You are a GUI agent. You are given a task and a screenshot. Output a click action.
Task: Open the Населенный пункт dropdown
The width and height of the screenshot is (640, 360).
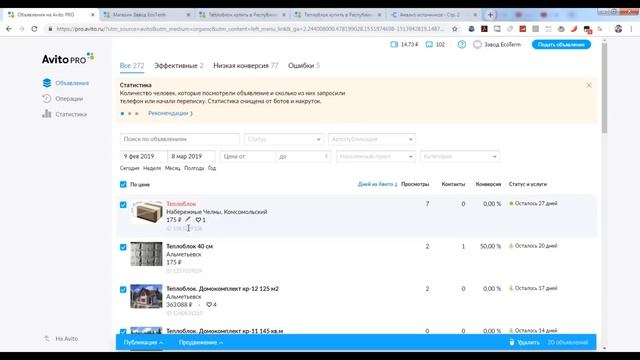coord(376,156)
